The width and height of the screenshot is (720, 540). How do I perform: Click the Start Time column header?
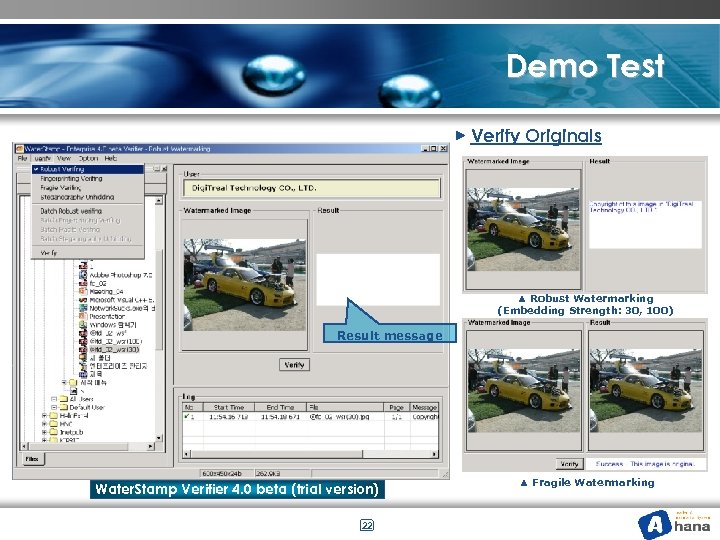coord(229,407)
